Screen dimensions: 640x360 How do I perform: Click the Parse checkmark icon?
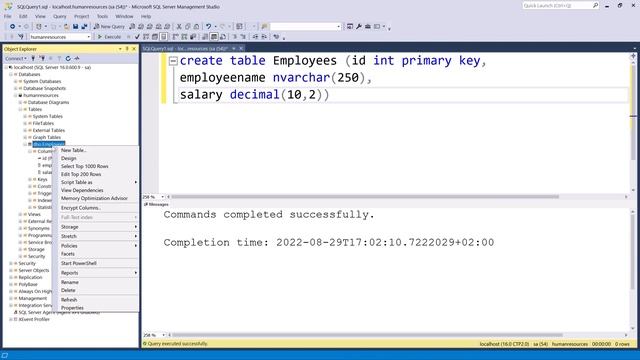(x=137, y=37)
